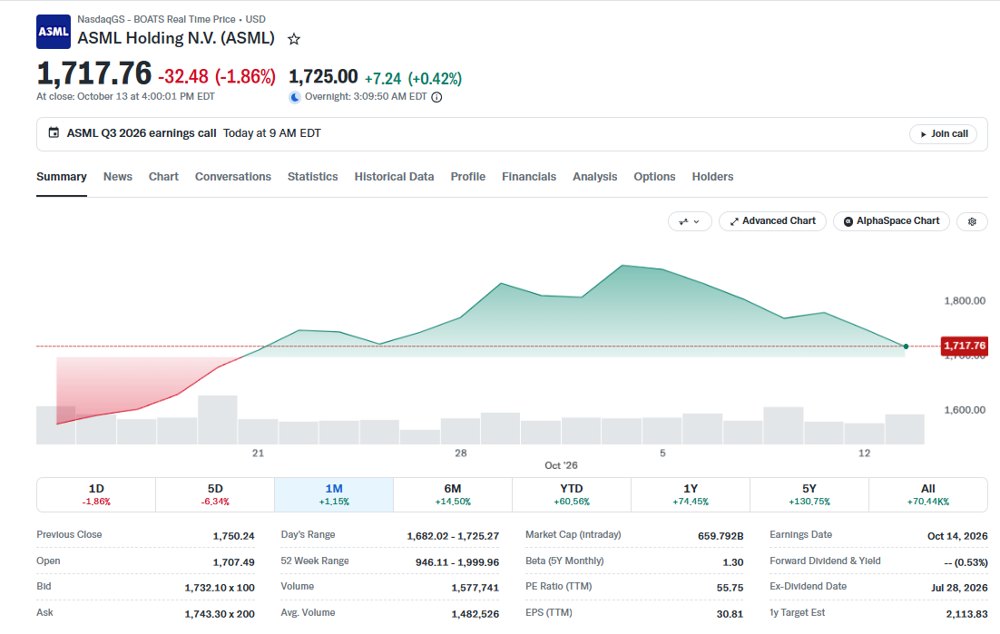Click the 1,800.00 axis label
This screenshot has height=634, width=1000.
(964, 300)
